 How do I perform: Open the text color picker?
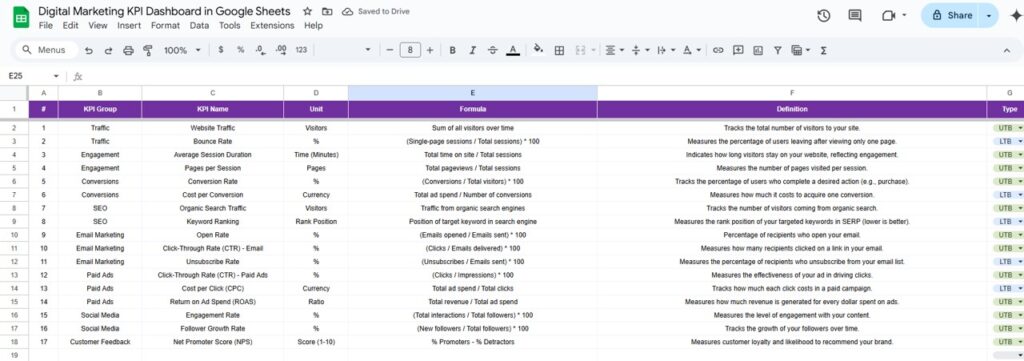(513, 50)
